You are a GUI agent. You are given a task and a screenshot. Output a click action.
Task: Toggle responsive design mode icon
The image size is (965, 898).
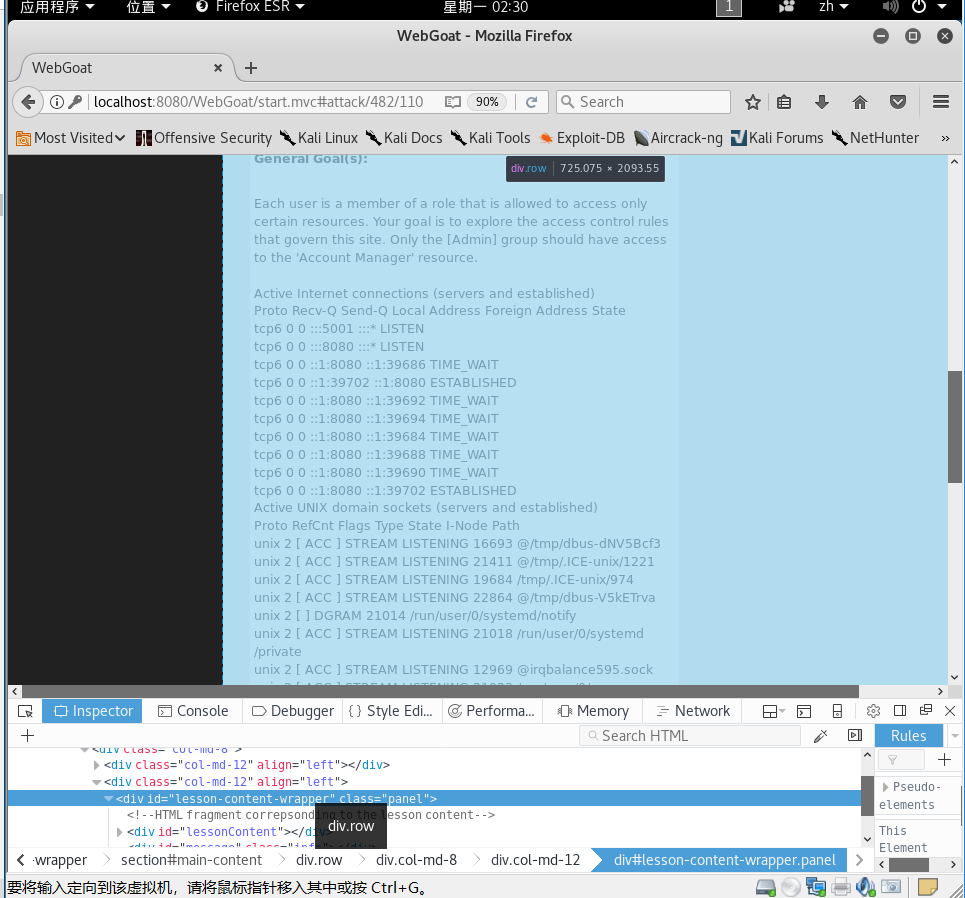[x=837, y=712]
